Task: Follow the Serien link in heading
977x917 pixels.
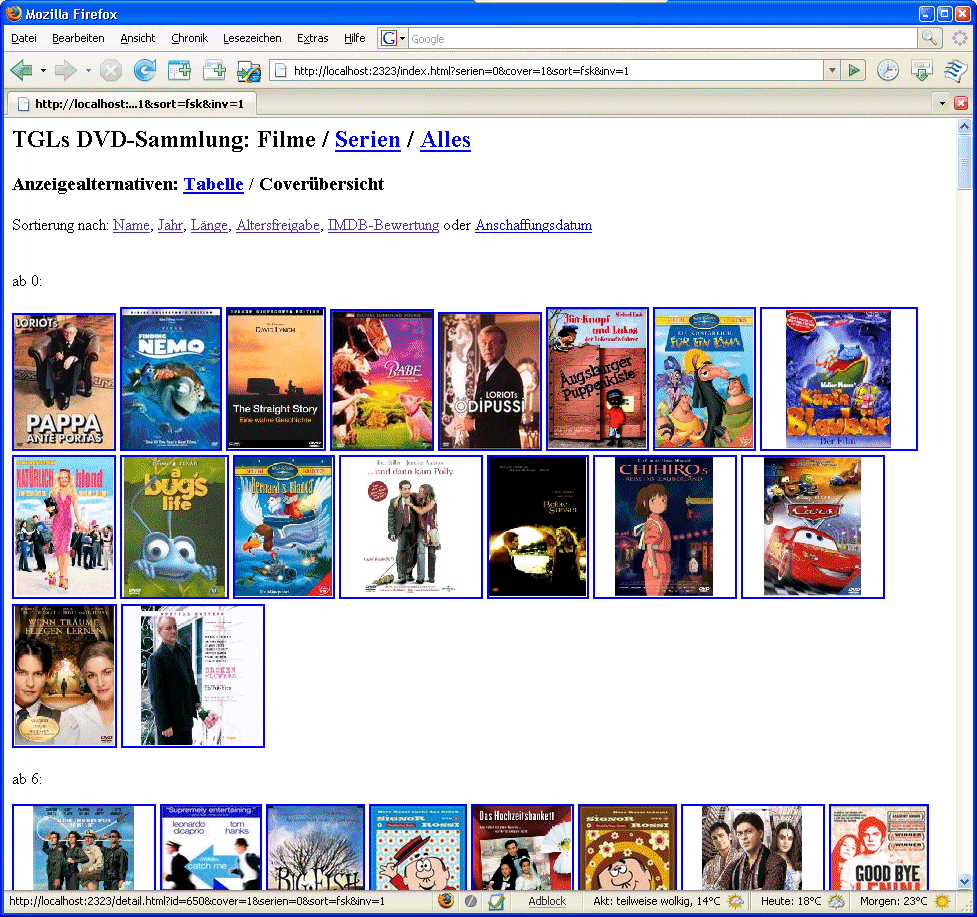Action: coord(368,140)
